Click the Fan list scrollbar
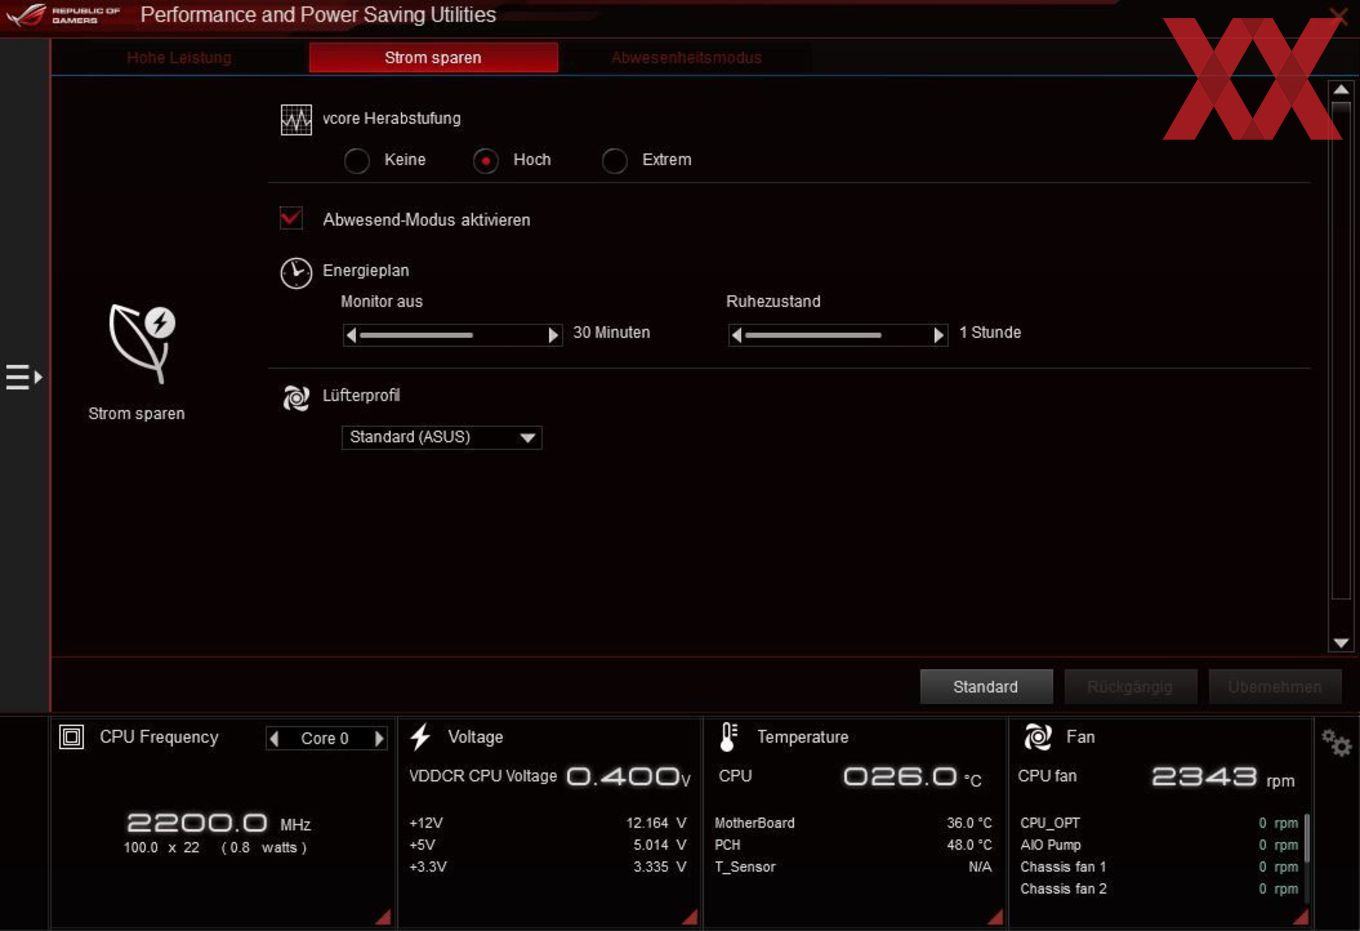 click(x=1307, y=838)
